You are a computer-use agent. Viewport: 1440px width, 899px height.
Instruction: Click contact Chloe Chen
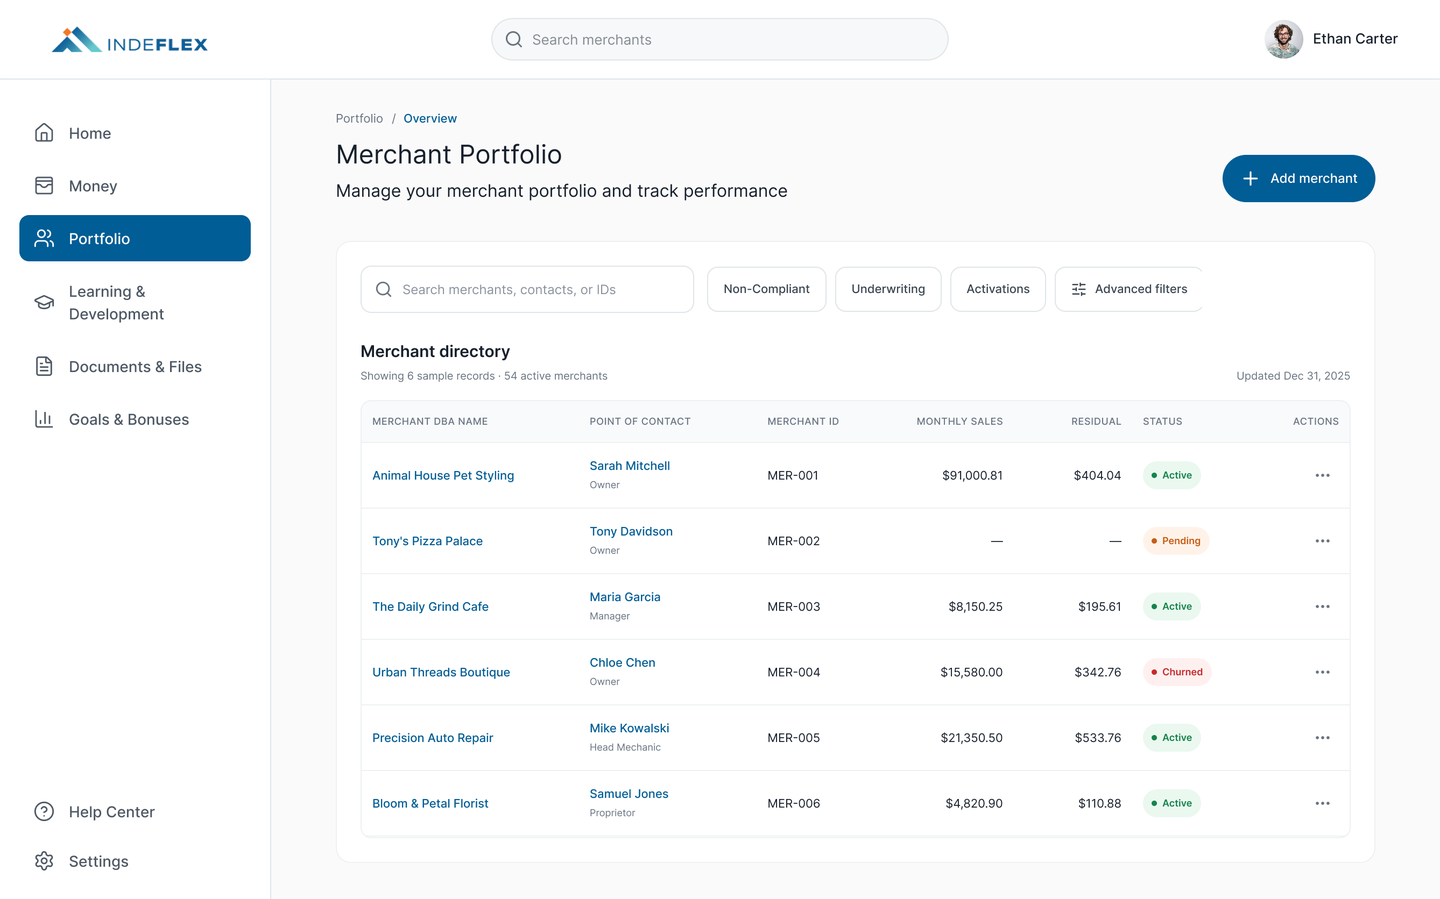pos(622,662)
